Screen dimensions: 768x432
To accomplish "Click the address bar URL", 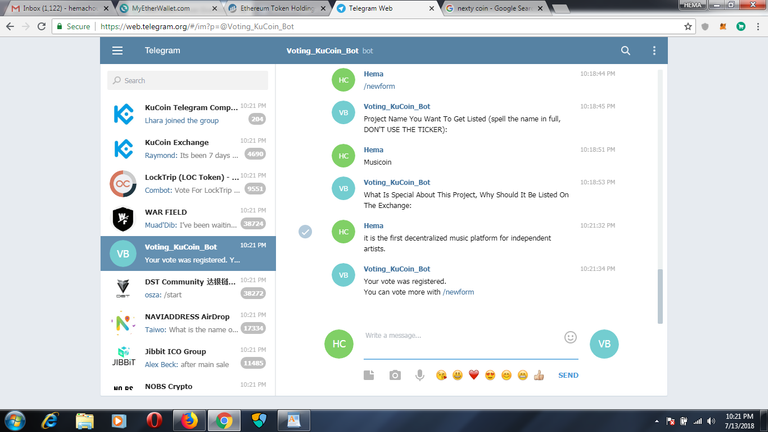I will [197, 26].
